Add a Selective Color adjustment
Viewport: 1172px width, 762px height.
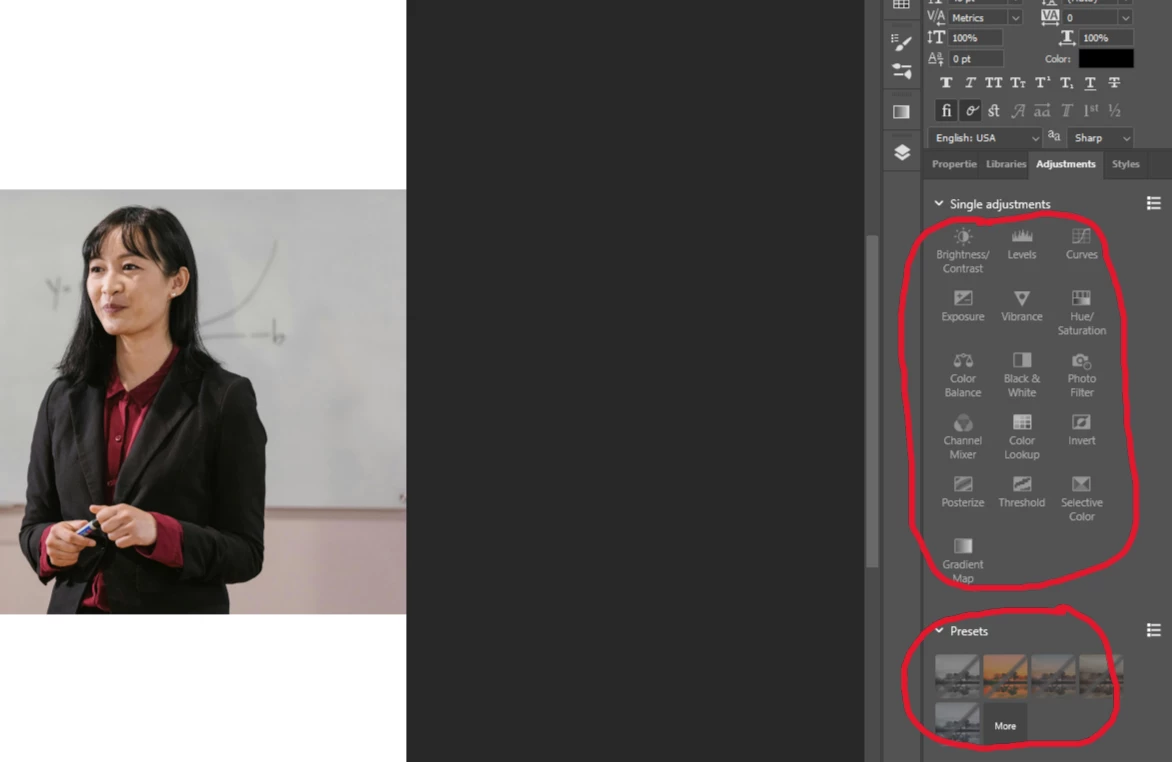click(1081, 500)
